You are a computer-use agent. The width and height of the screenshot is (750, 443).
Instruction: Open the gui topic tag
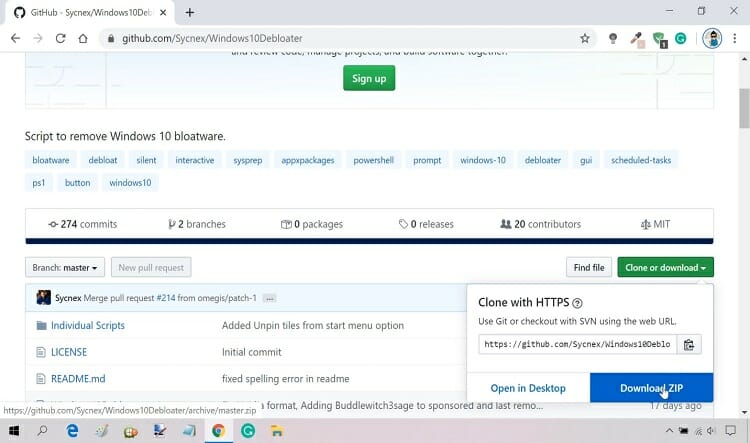point(586,160)
